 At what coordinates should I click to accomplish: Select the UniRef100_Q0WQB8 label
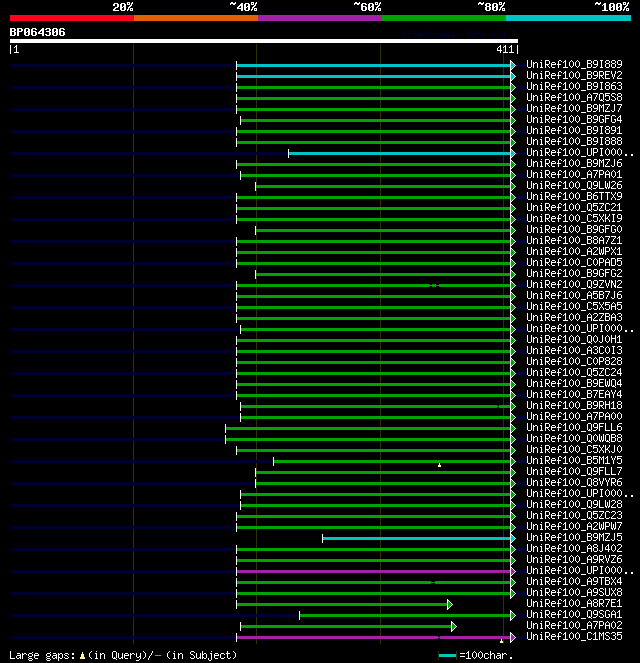coord(574,438)
